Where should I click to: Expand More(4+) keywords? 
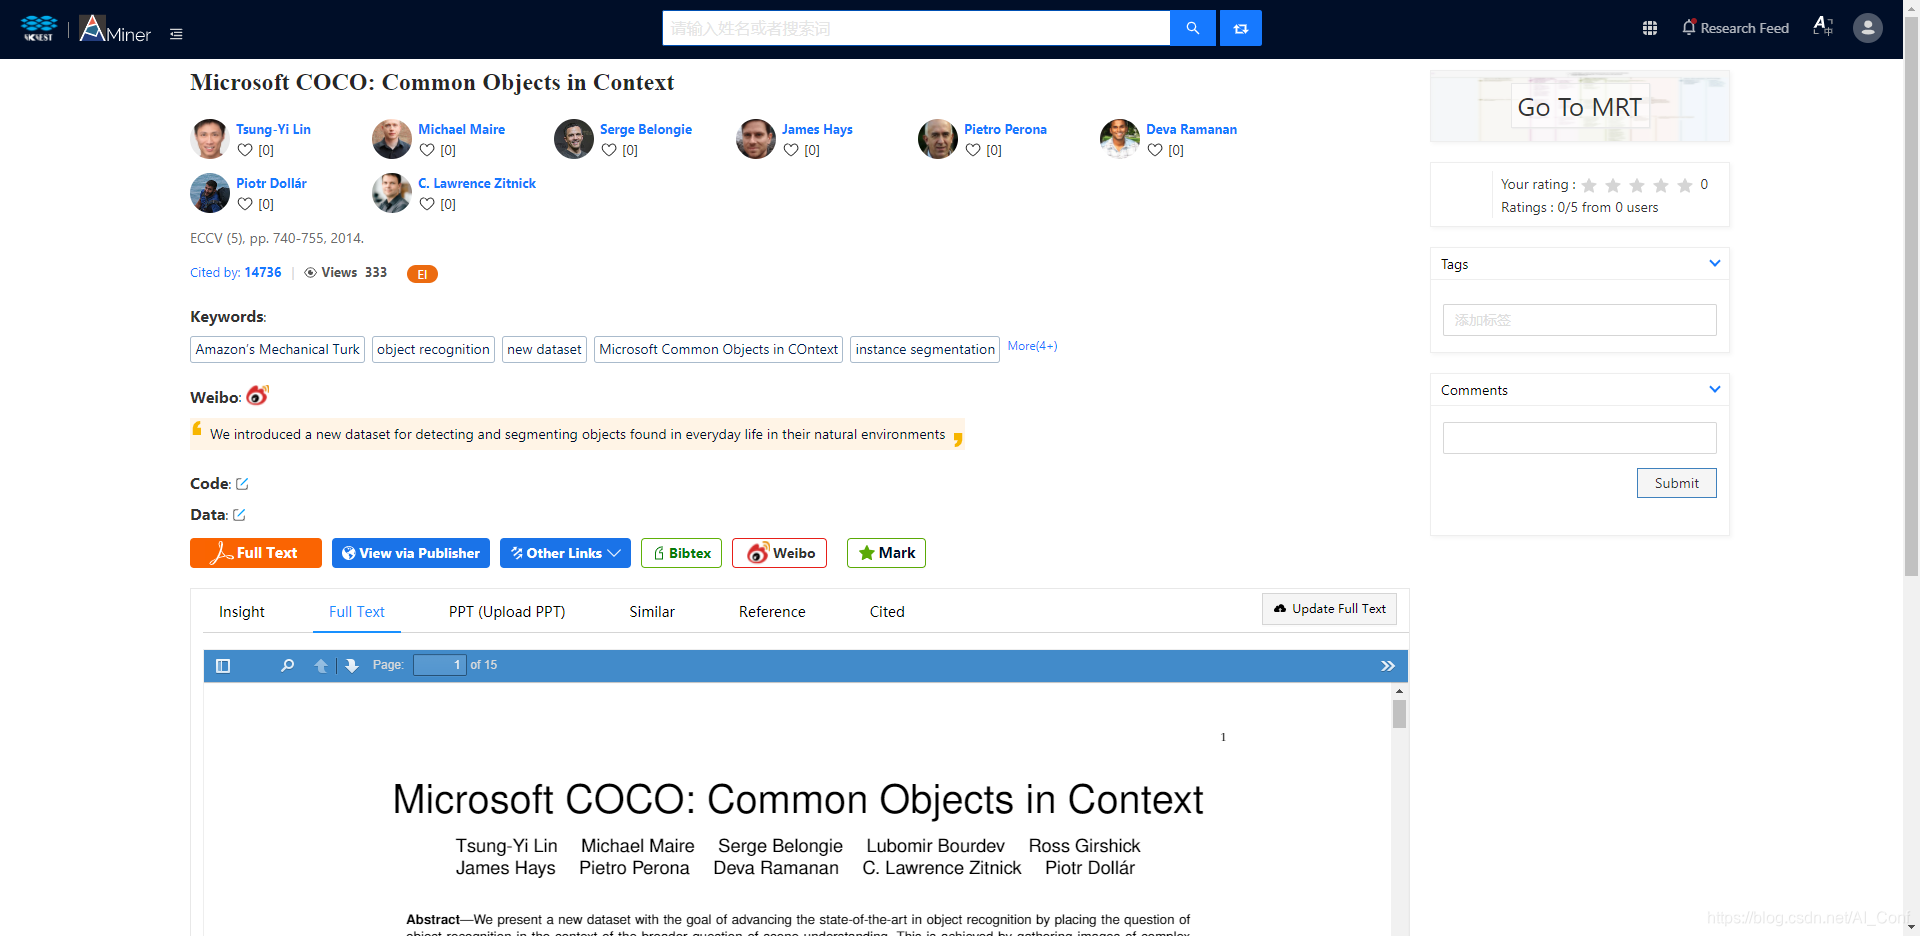pos(1032,346)
